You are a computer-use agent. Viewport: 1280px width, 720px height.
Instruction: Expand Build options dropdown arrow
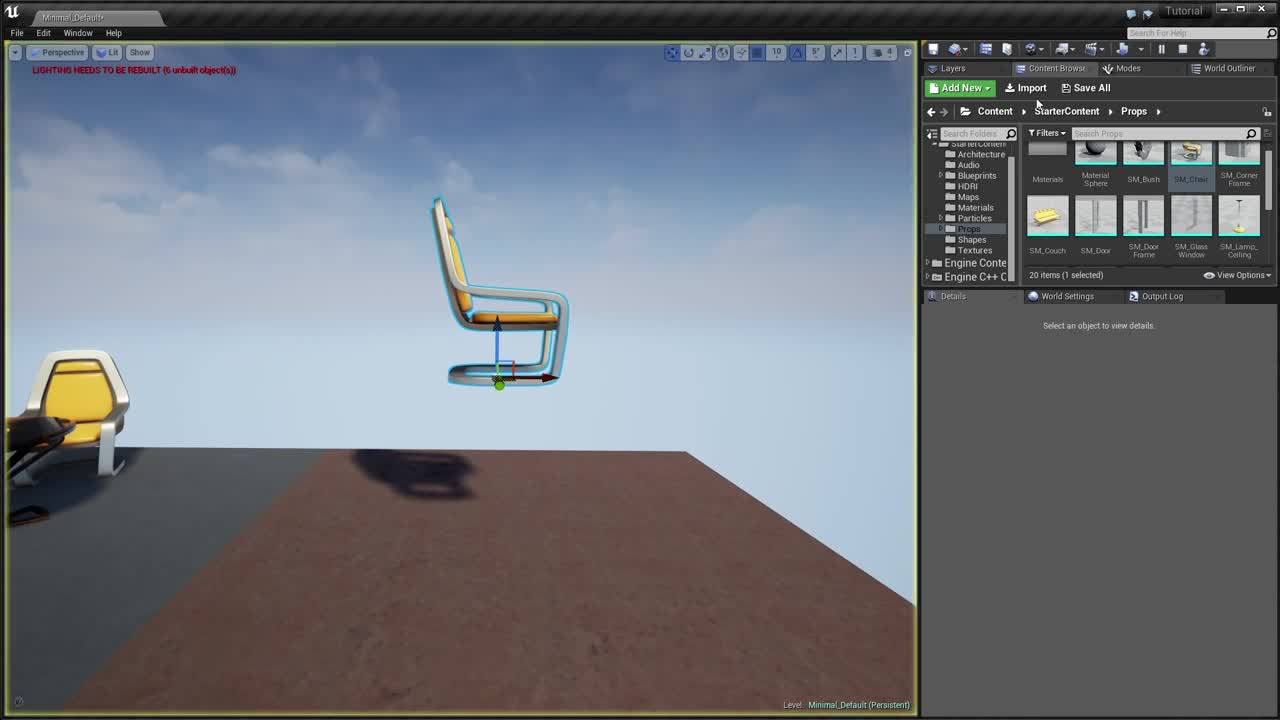coord(1141,50)
